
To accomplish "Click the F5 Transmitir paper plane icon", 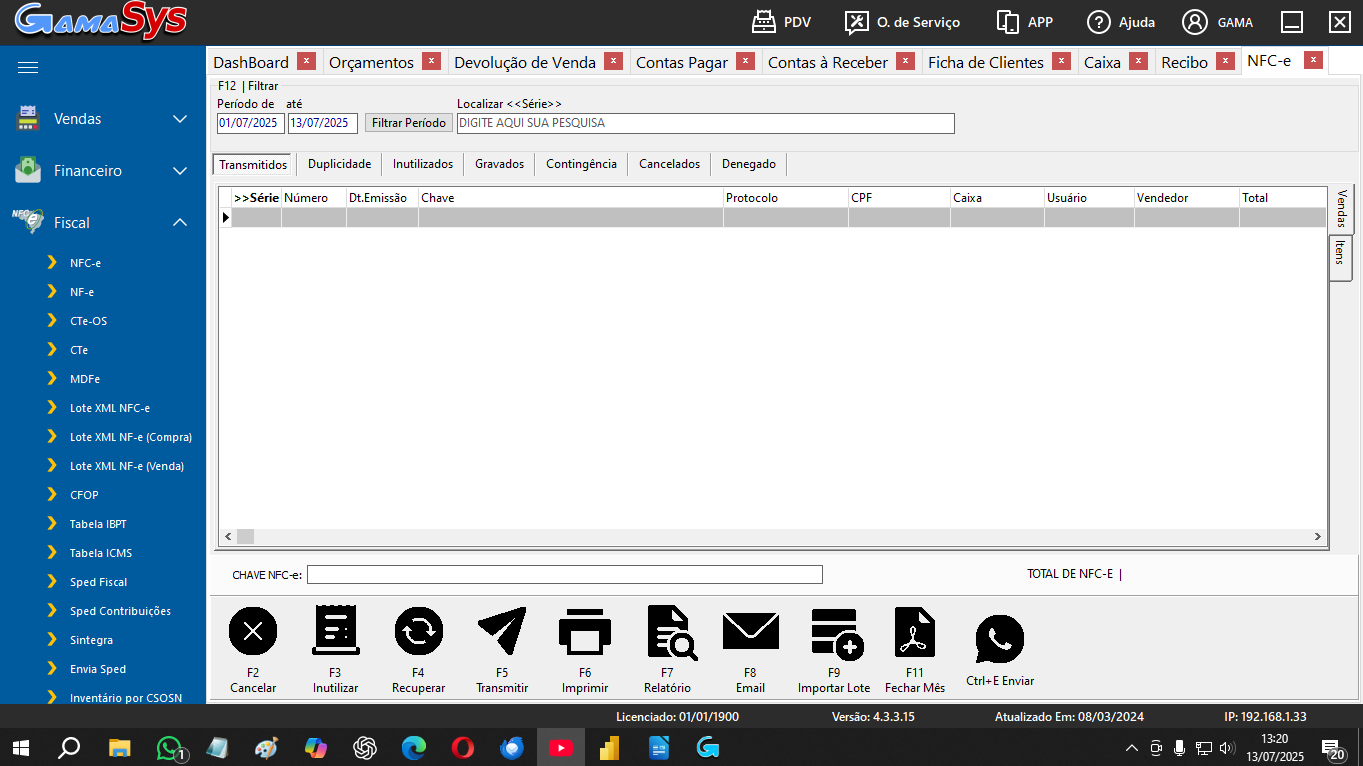I will (502, 632).
